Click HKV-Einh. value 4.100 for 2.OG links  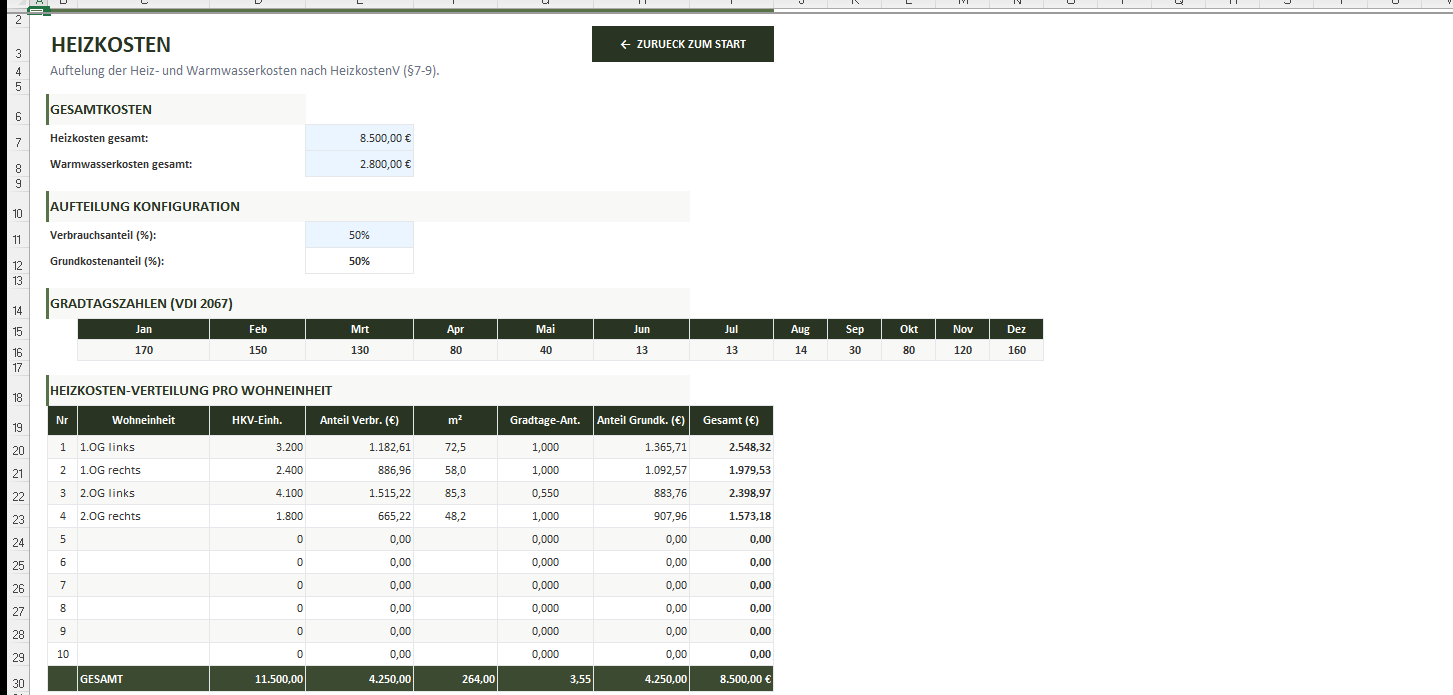257,493
